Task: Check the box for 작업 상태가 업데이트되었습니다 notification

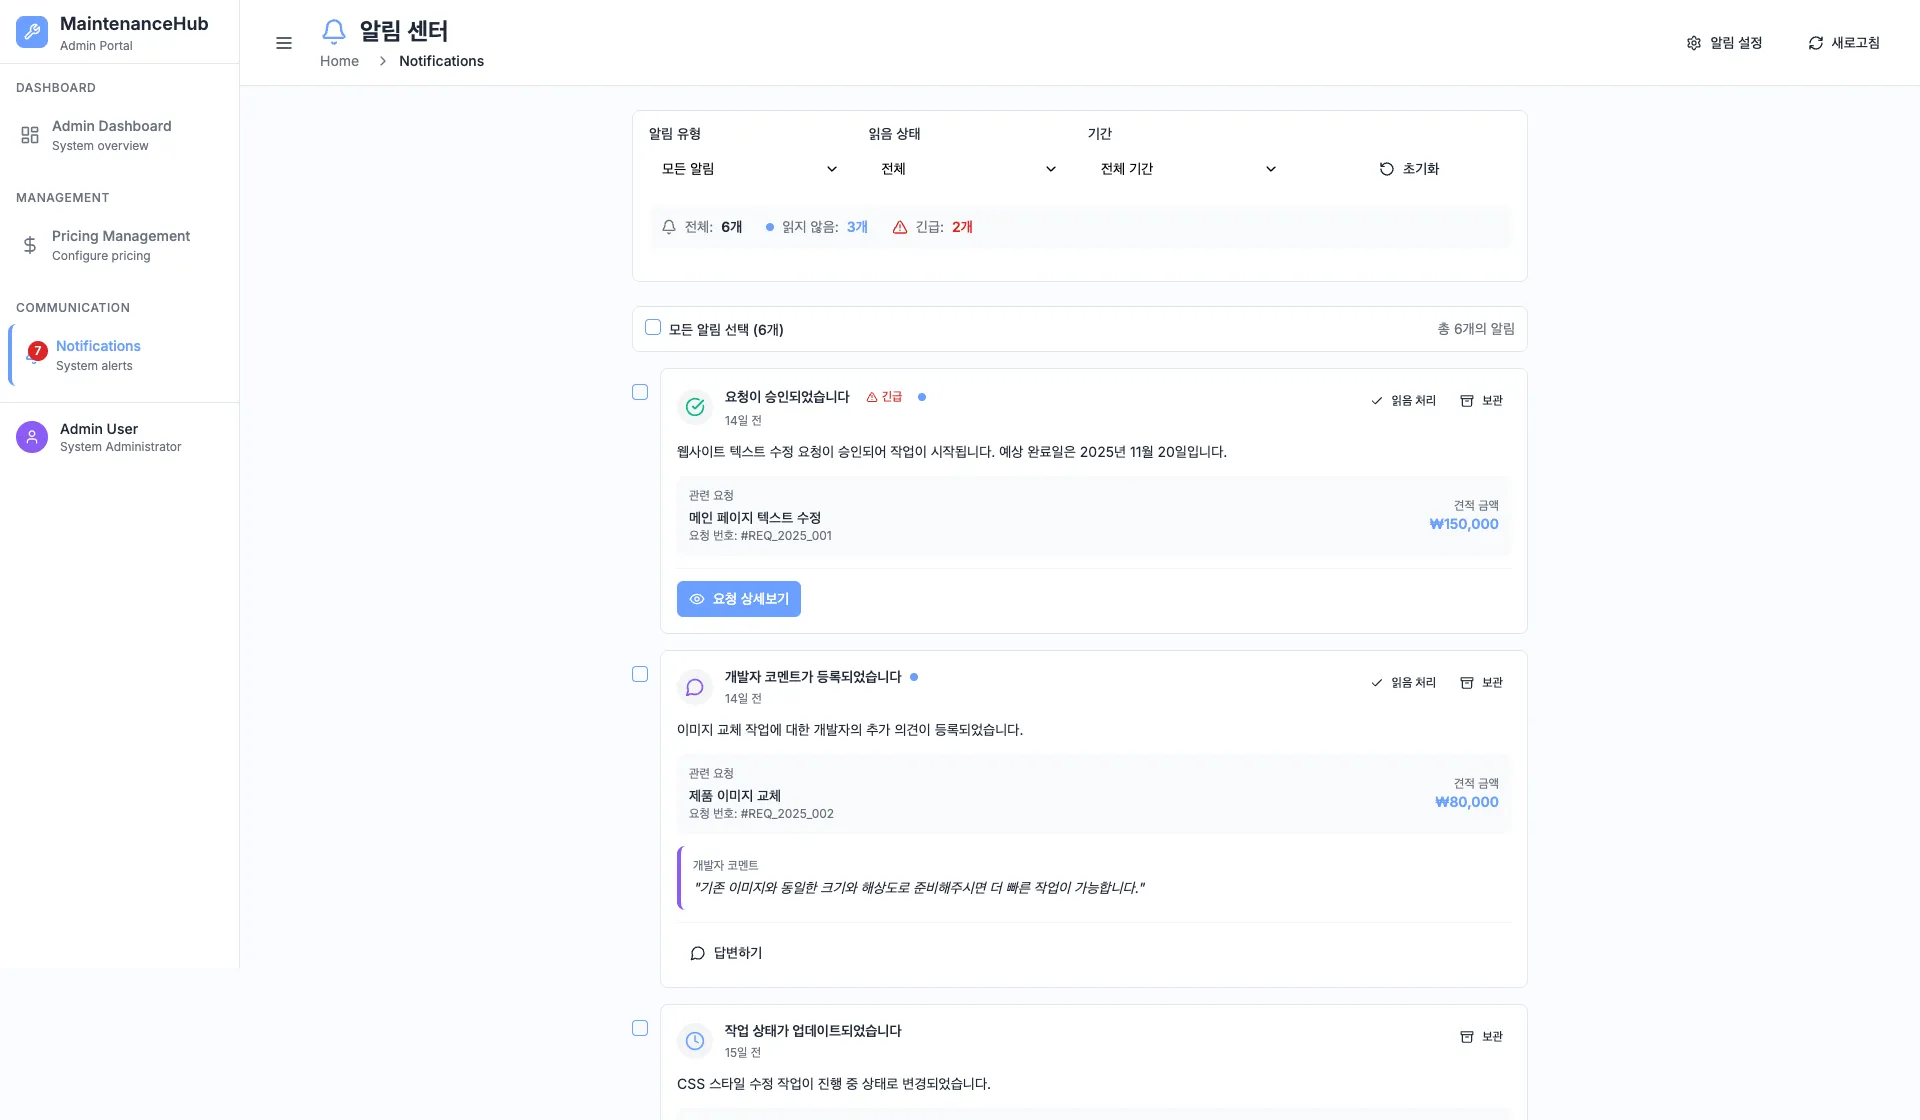Action: (640, 1028)
